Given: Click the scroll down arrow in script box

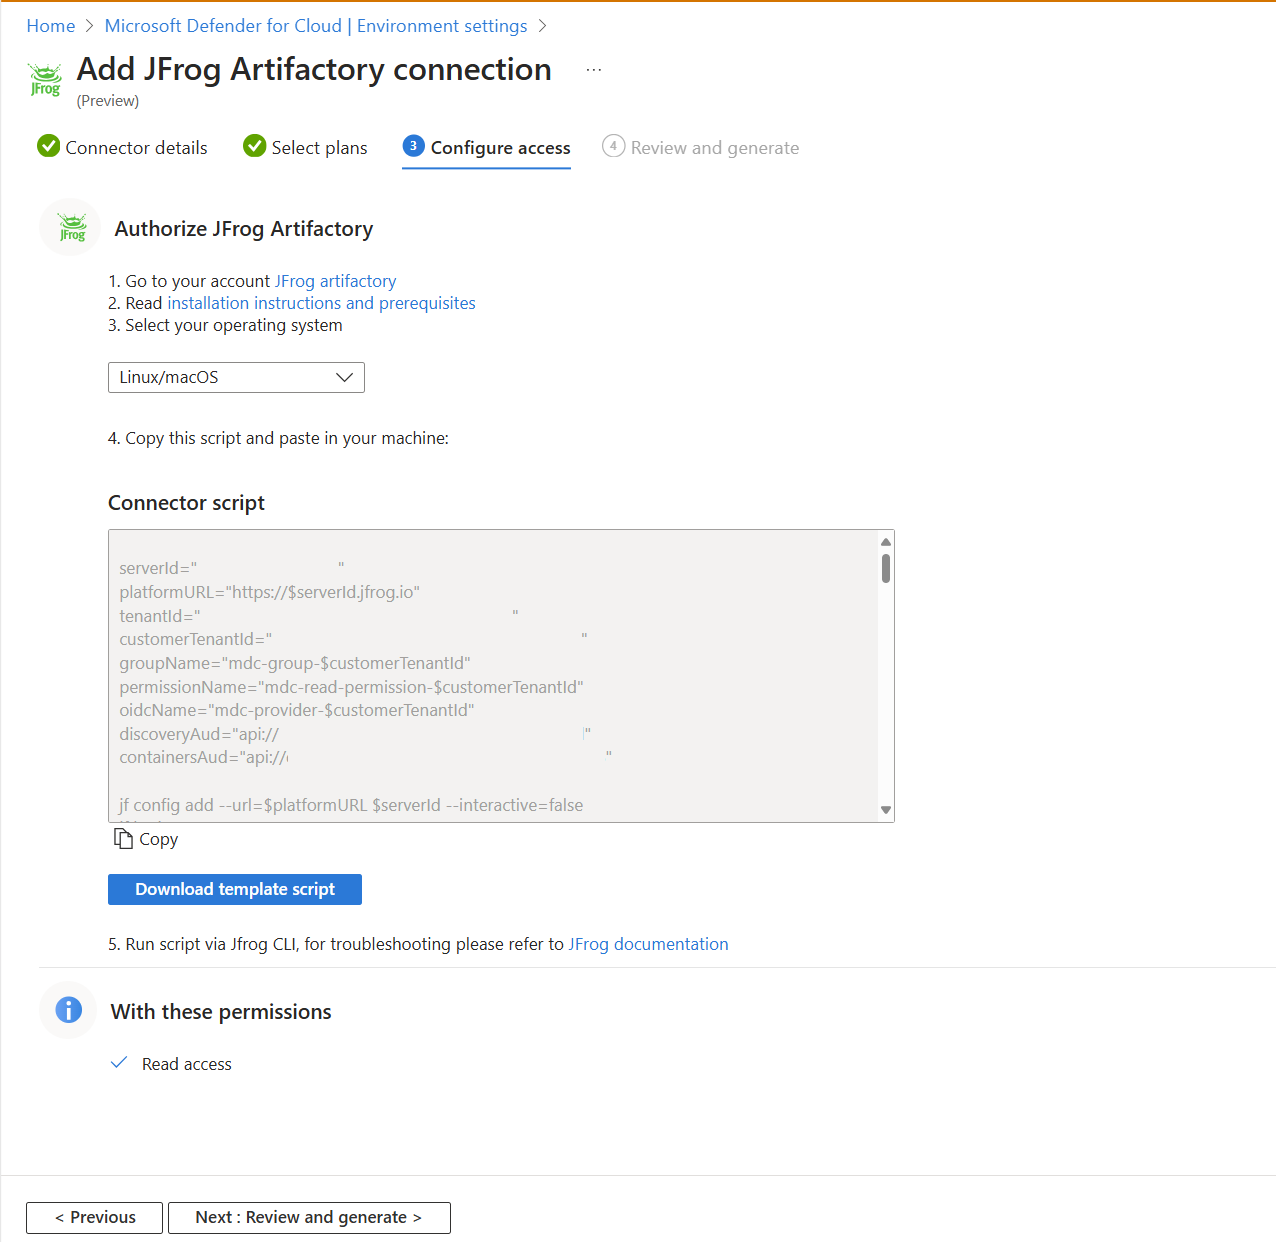Looking at the screenshot, I should pos(886,810).
